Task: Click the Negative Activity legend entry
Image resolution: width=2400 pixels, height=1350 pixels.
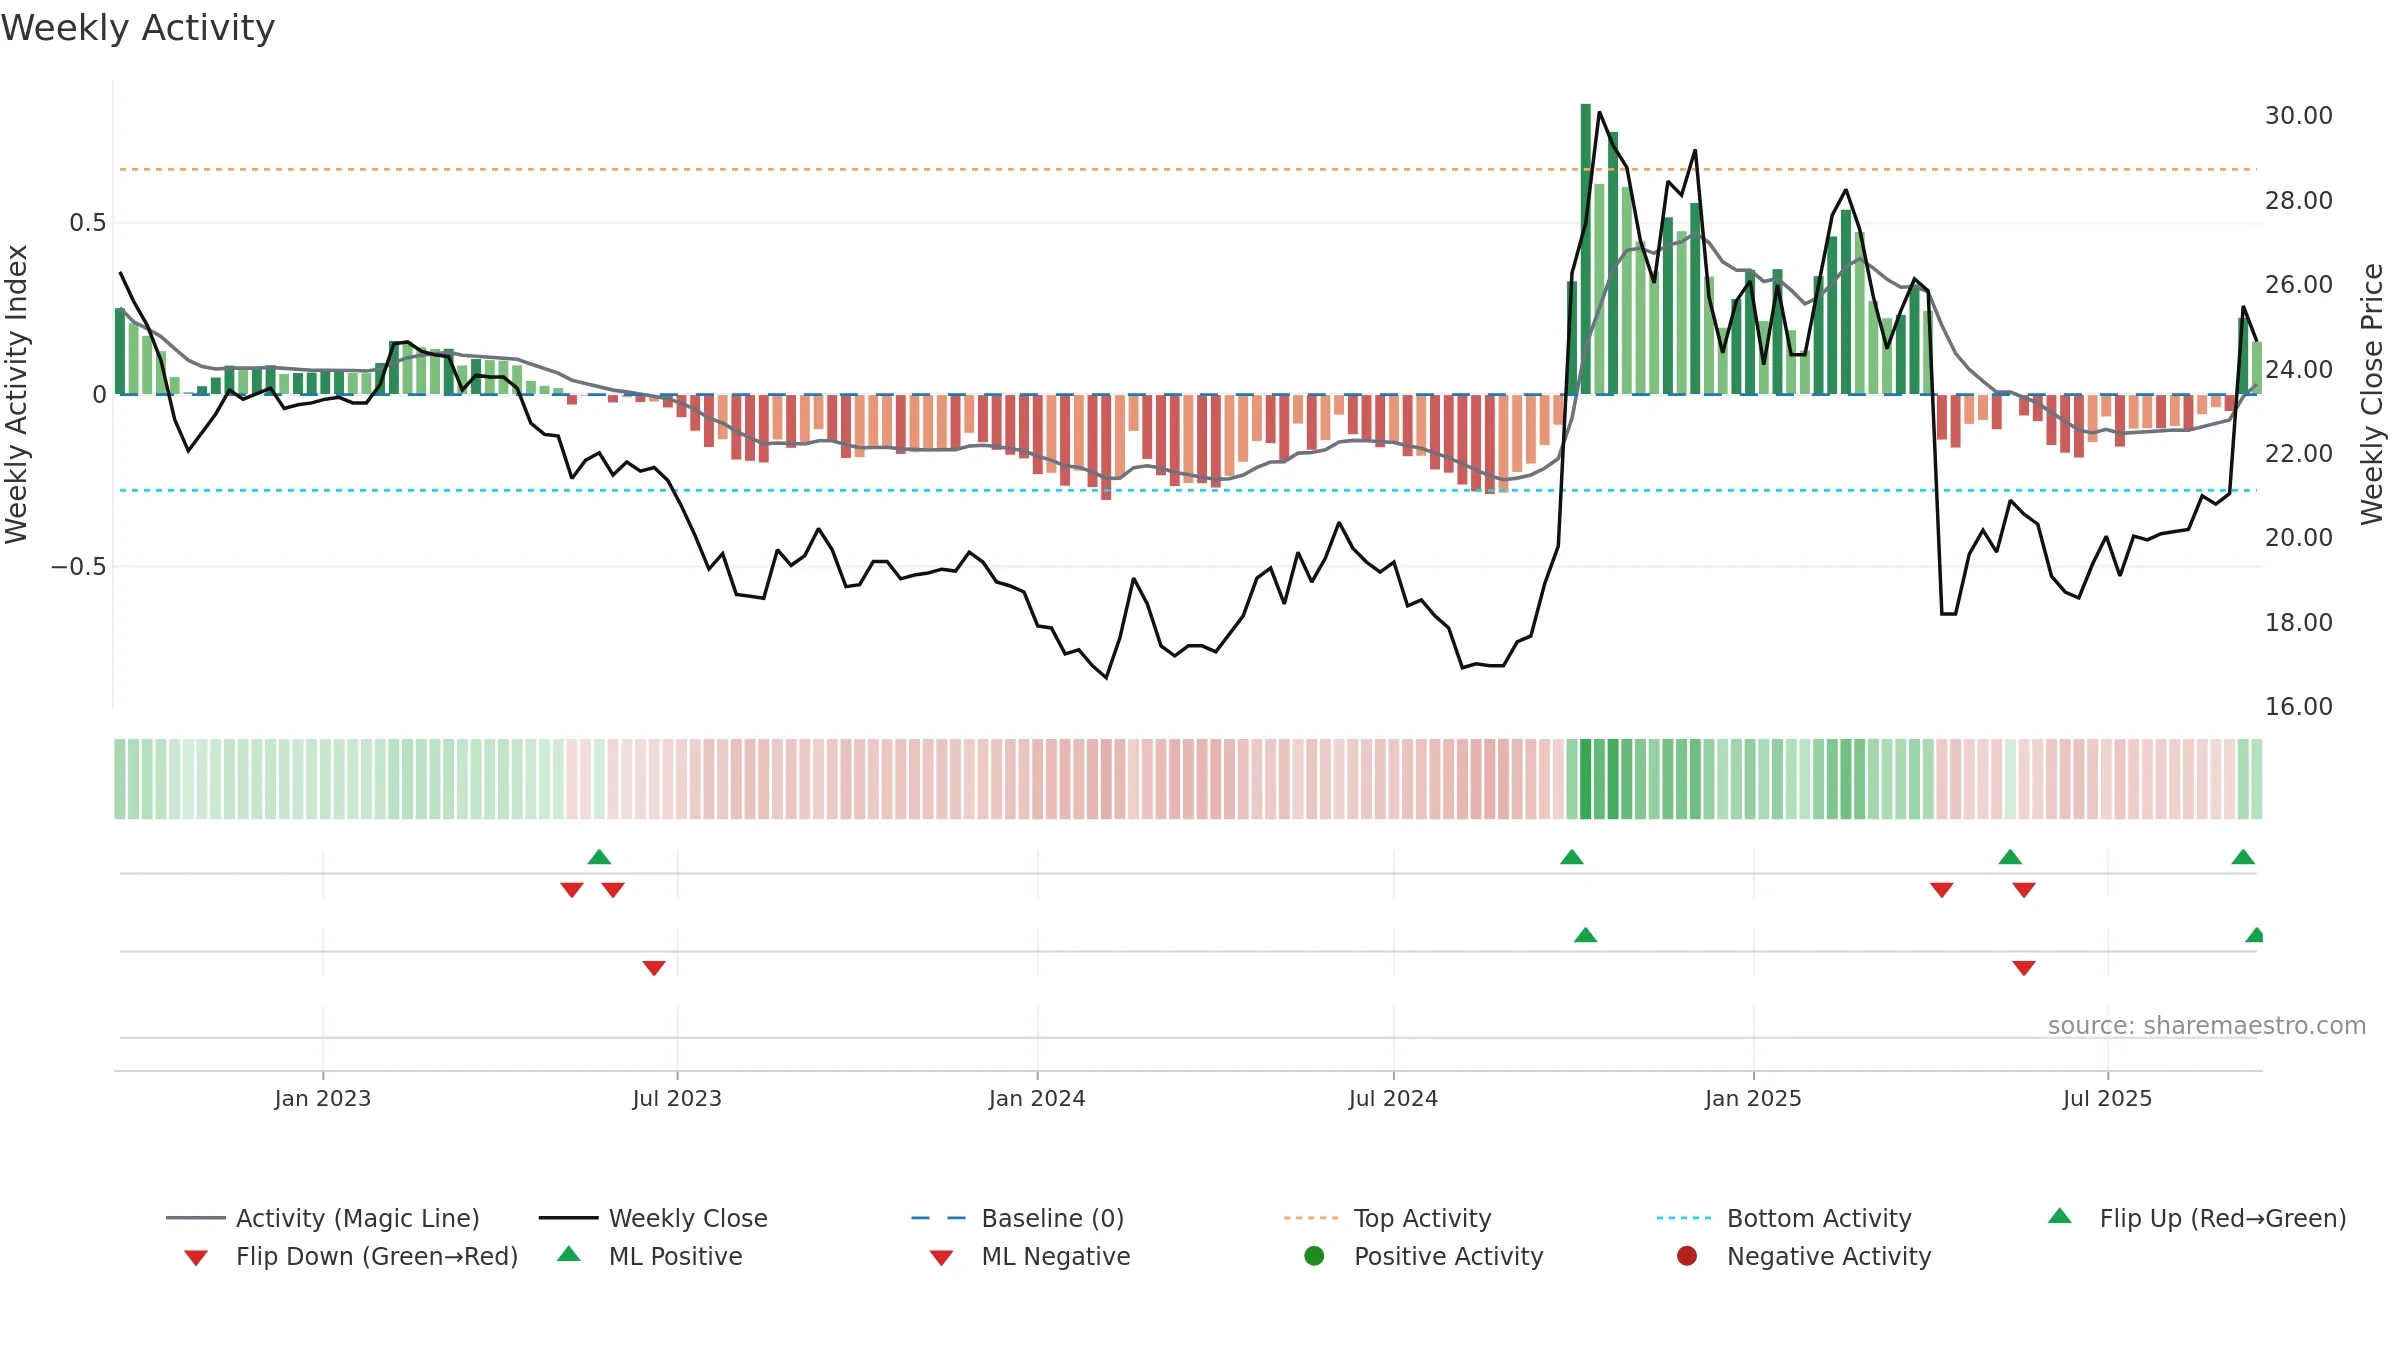Action: coord(1804,1256)
